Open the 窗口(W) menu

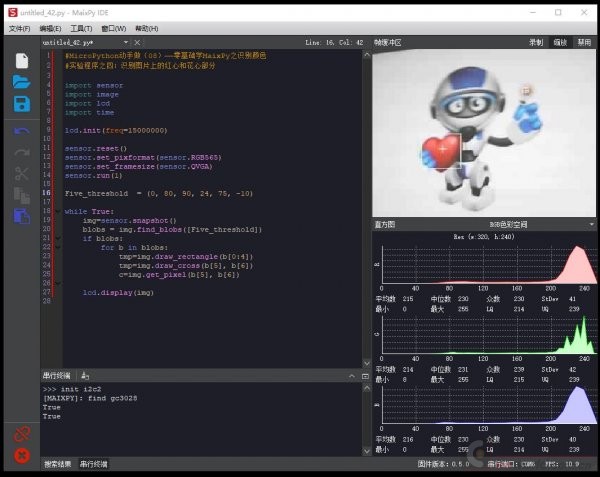pos(114,29)
